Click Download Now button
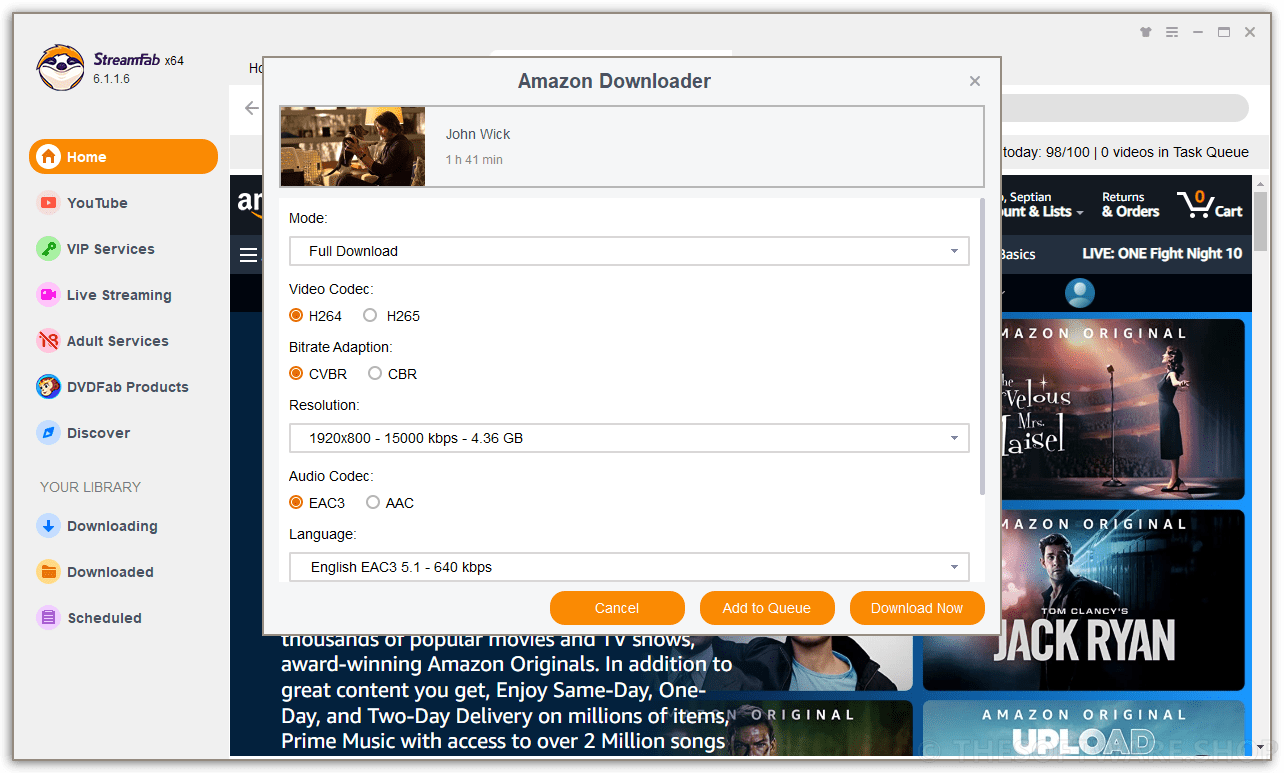1284x773 pixels. tap(917, 608)
